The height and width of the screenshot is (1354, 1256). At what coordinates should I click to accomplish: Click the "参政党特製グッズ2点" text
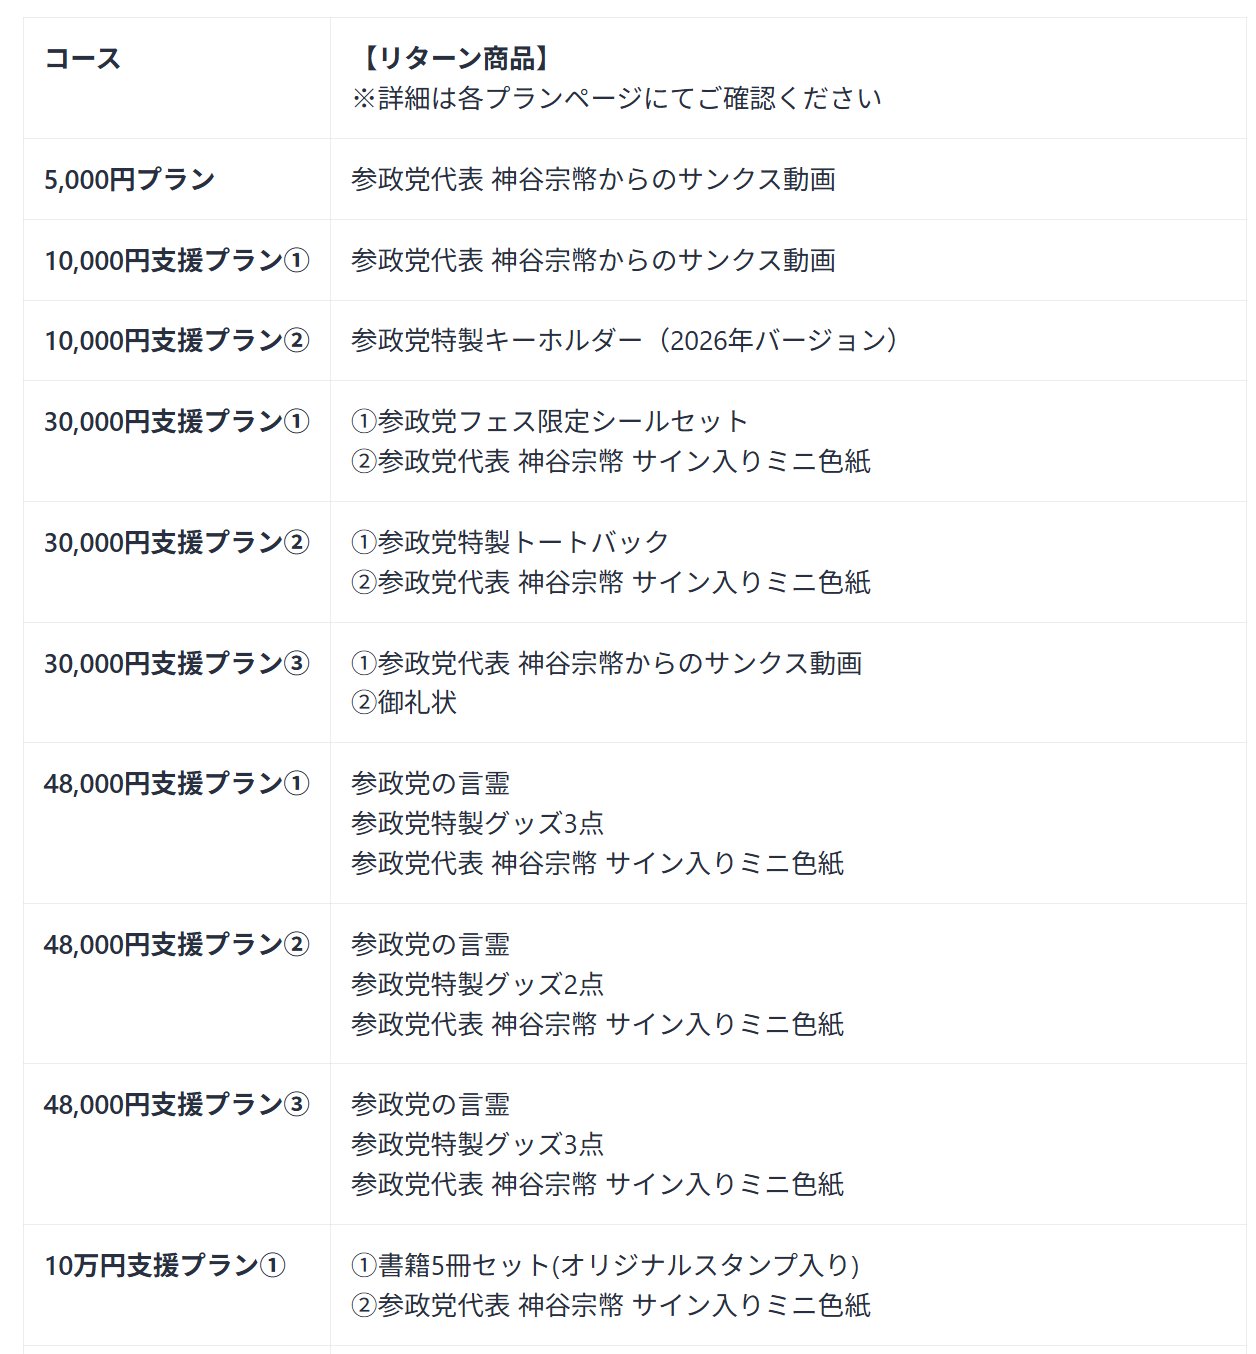coord(477,984)
